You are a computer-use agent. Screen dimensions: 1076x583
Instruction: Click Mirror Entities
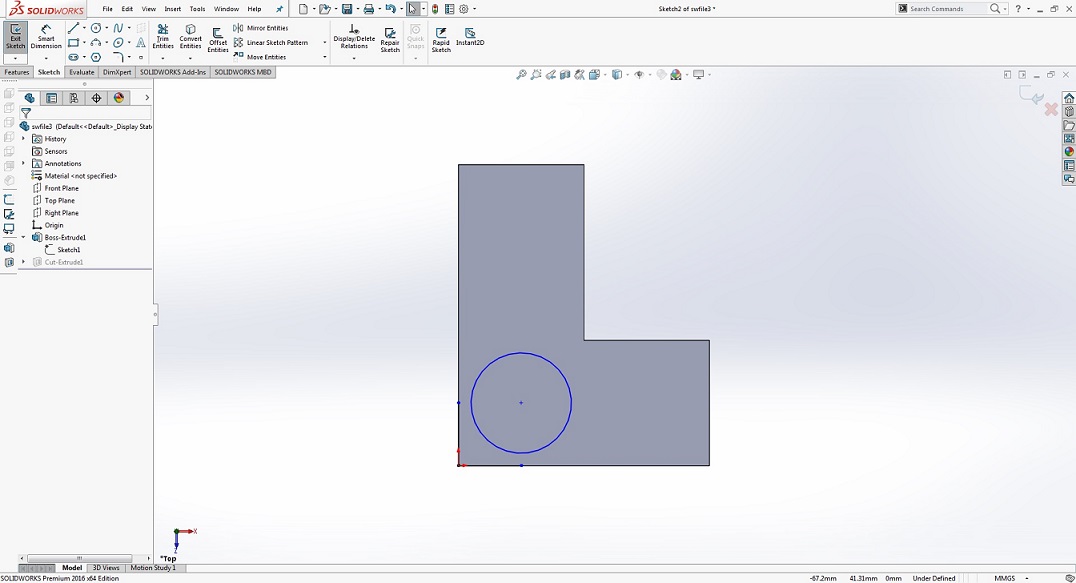click(261, 28)
